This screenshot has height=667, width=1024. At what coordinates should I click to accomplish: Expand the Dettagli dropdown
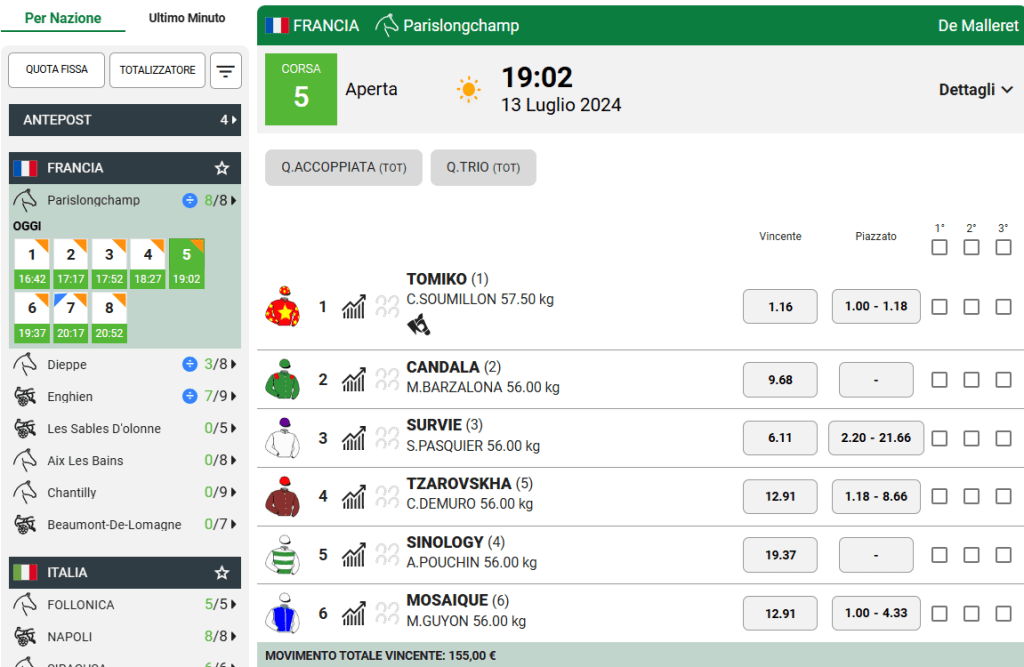[975, 90]
